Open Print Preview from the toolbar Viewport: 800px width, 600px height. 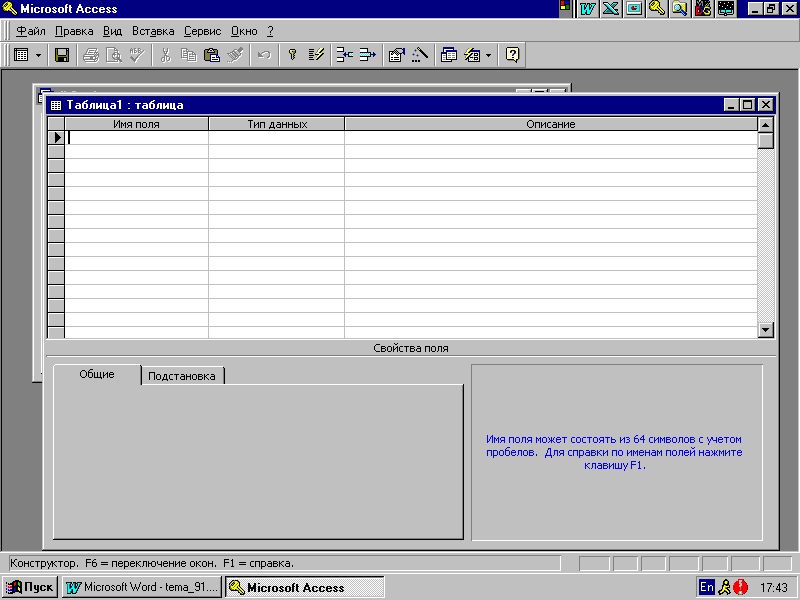(114, 55)
